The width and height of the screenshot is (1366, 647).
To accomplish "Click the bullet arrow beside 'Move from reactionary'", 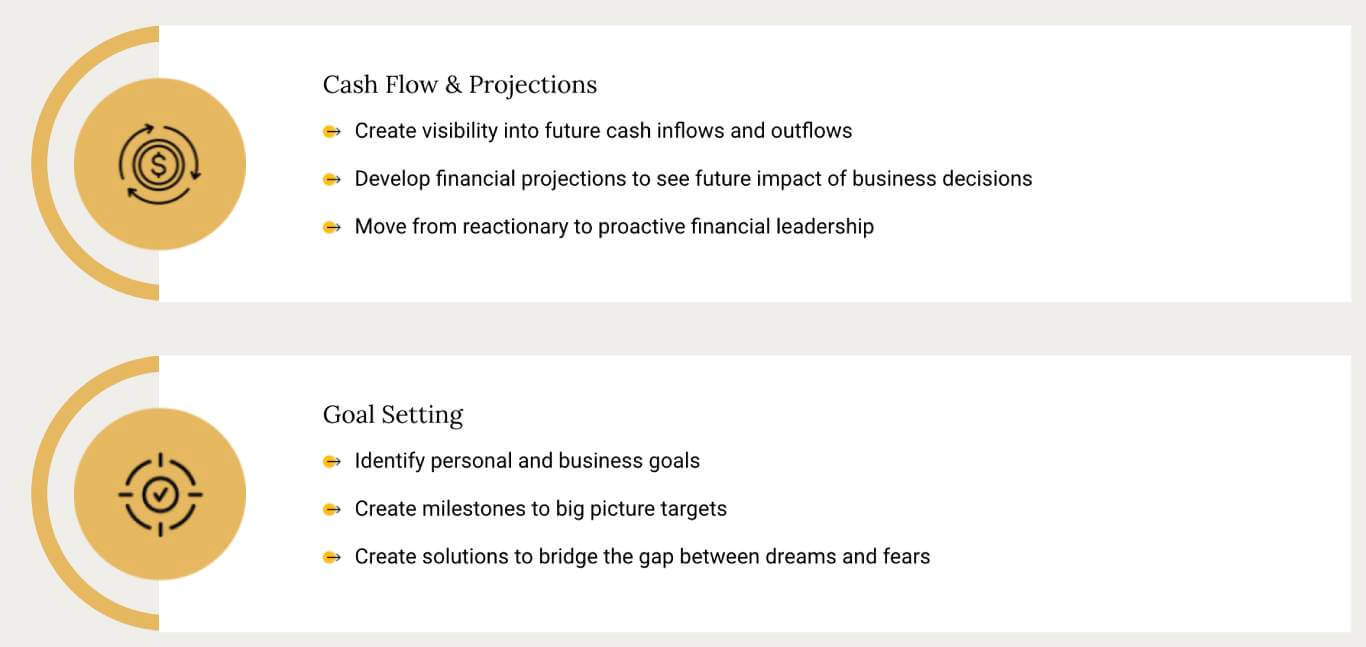I will click(332, 227).
